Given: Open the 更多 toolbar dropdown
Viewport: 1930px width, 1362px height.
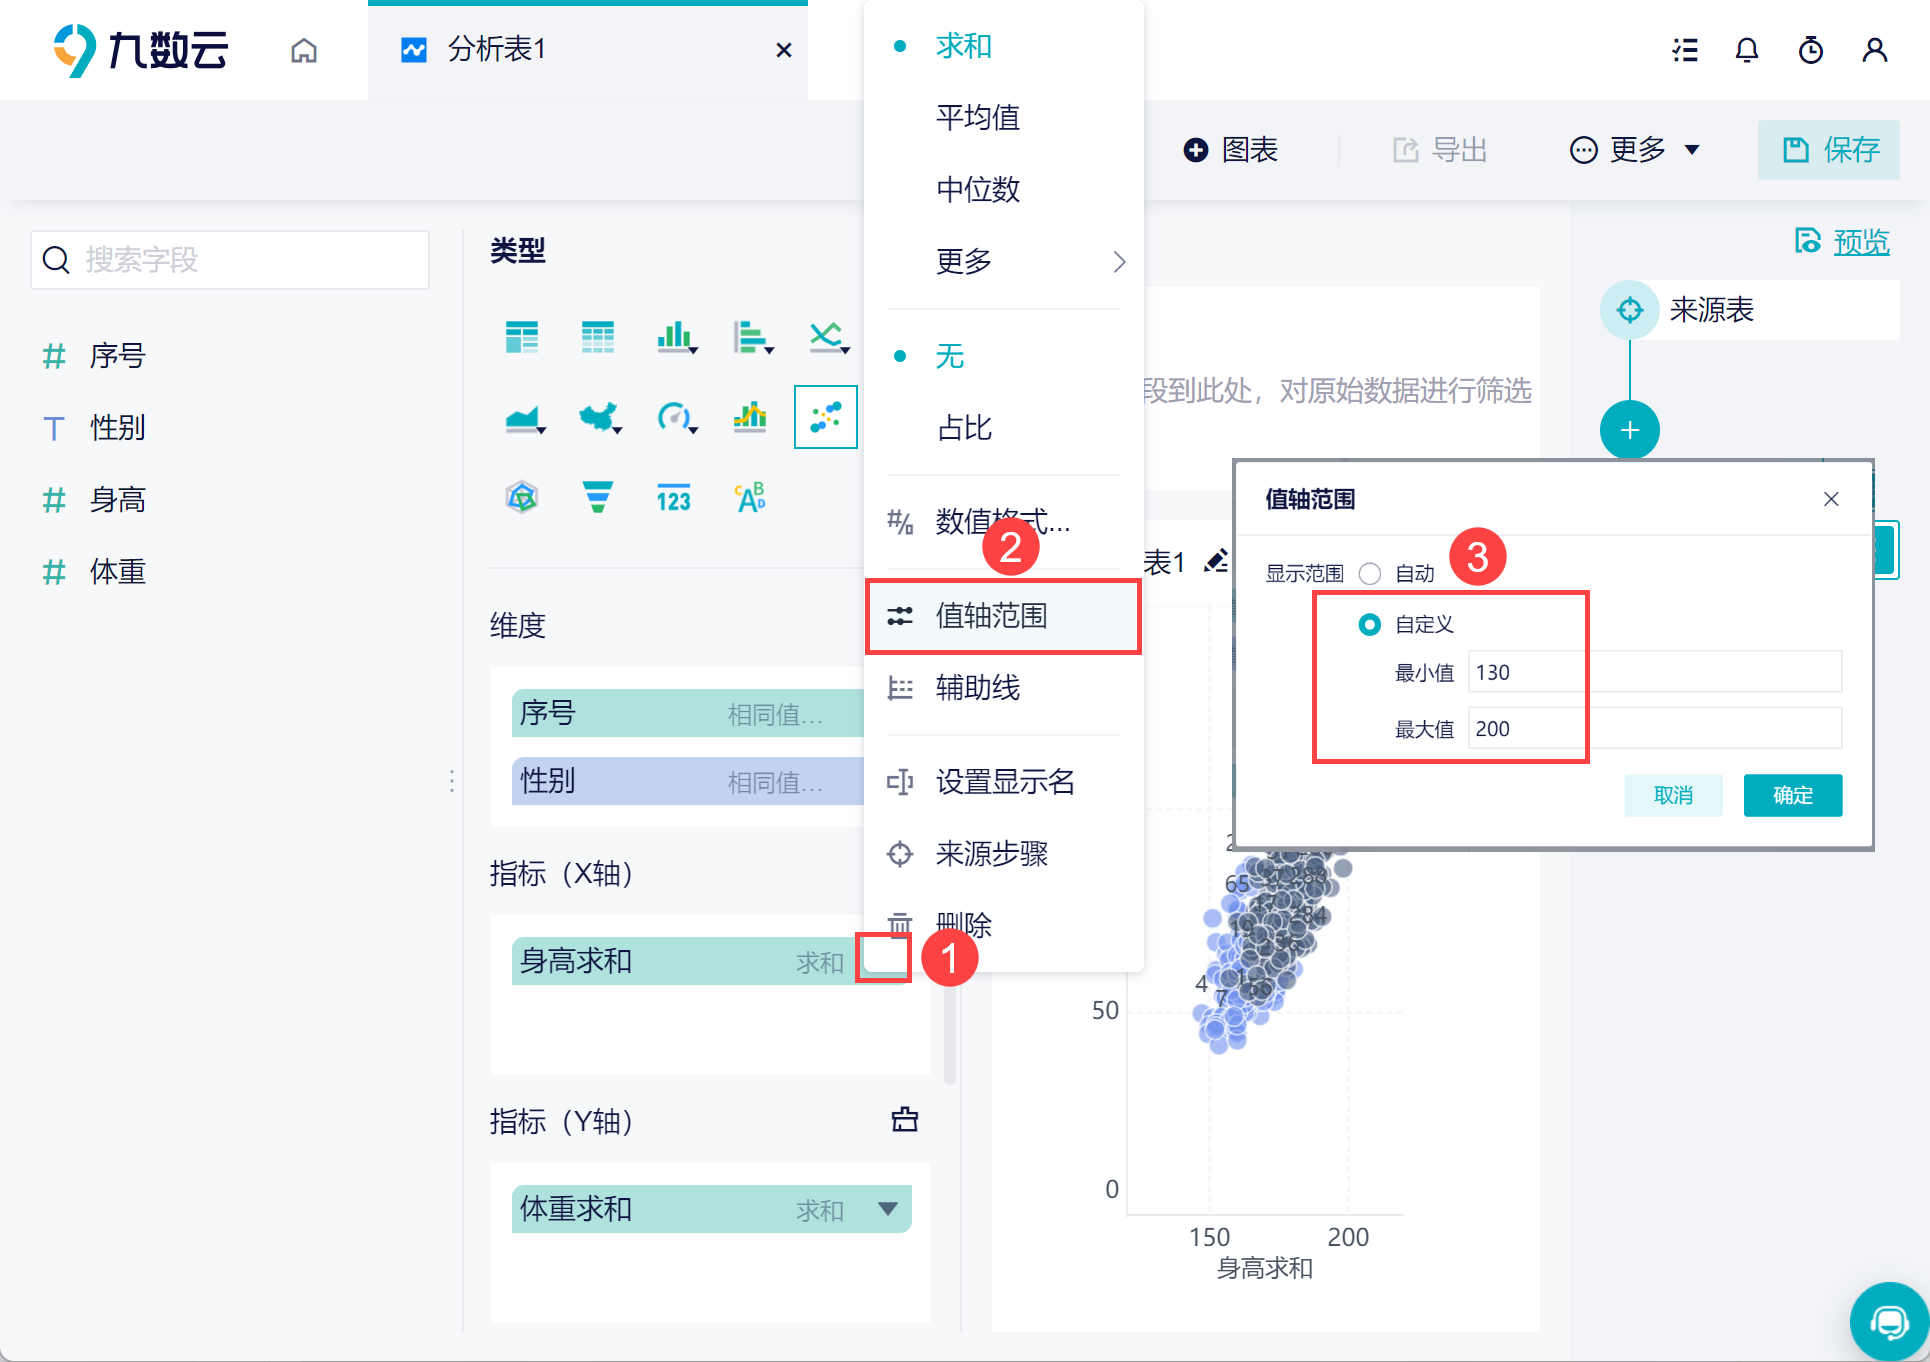Looking at the screenshot, I should pos(1635,150).
